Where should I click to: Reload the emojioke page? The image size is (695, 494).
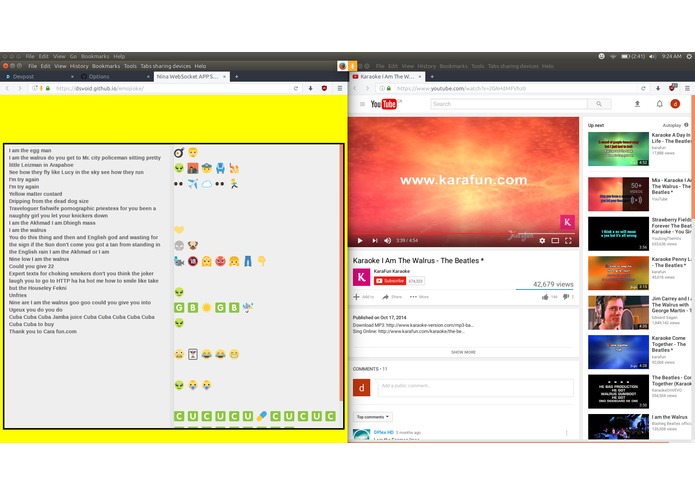click(x=296, y=89)
